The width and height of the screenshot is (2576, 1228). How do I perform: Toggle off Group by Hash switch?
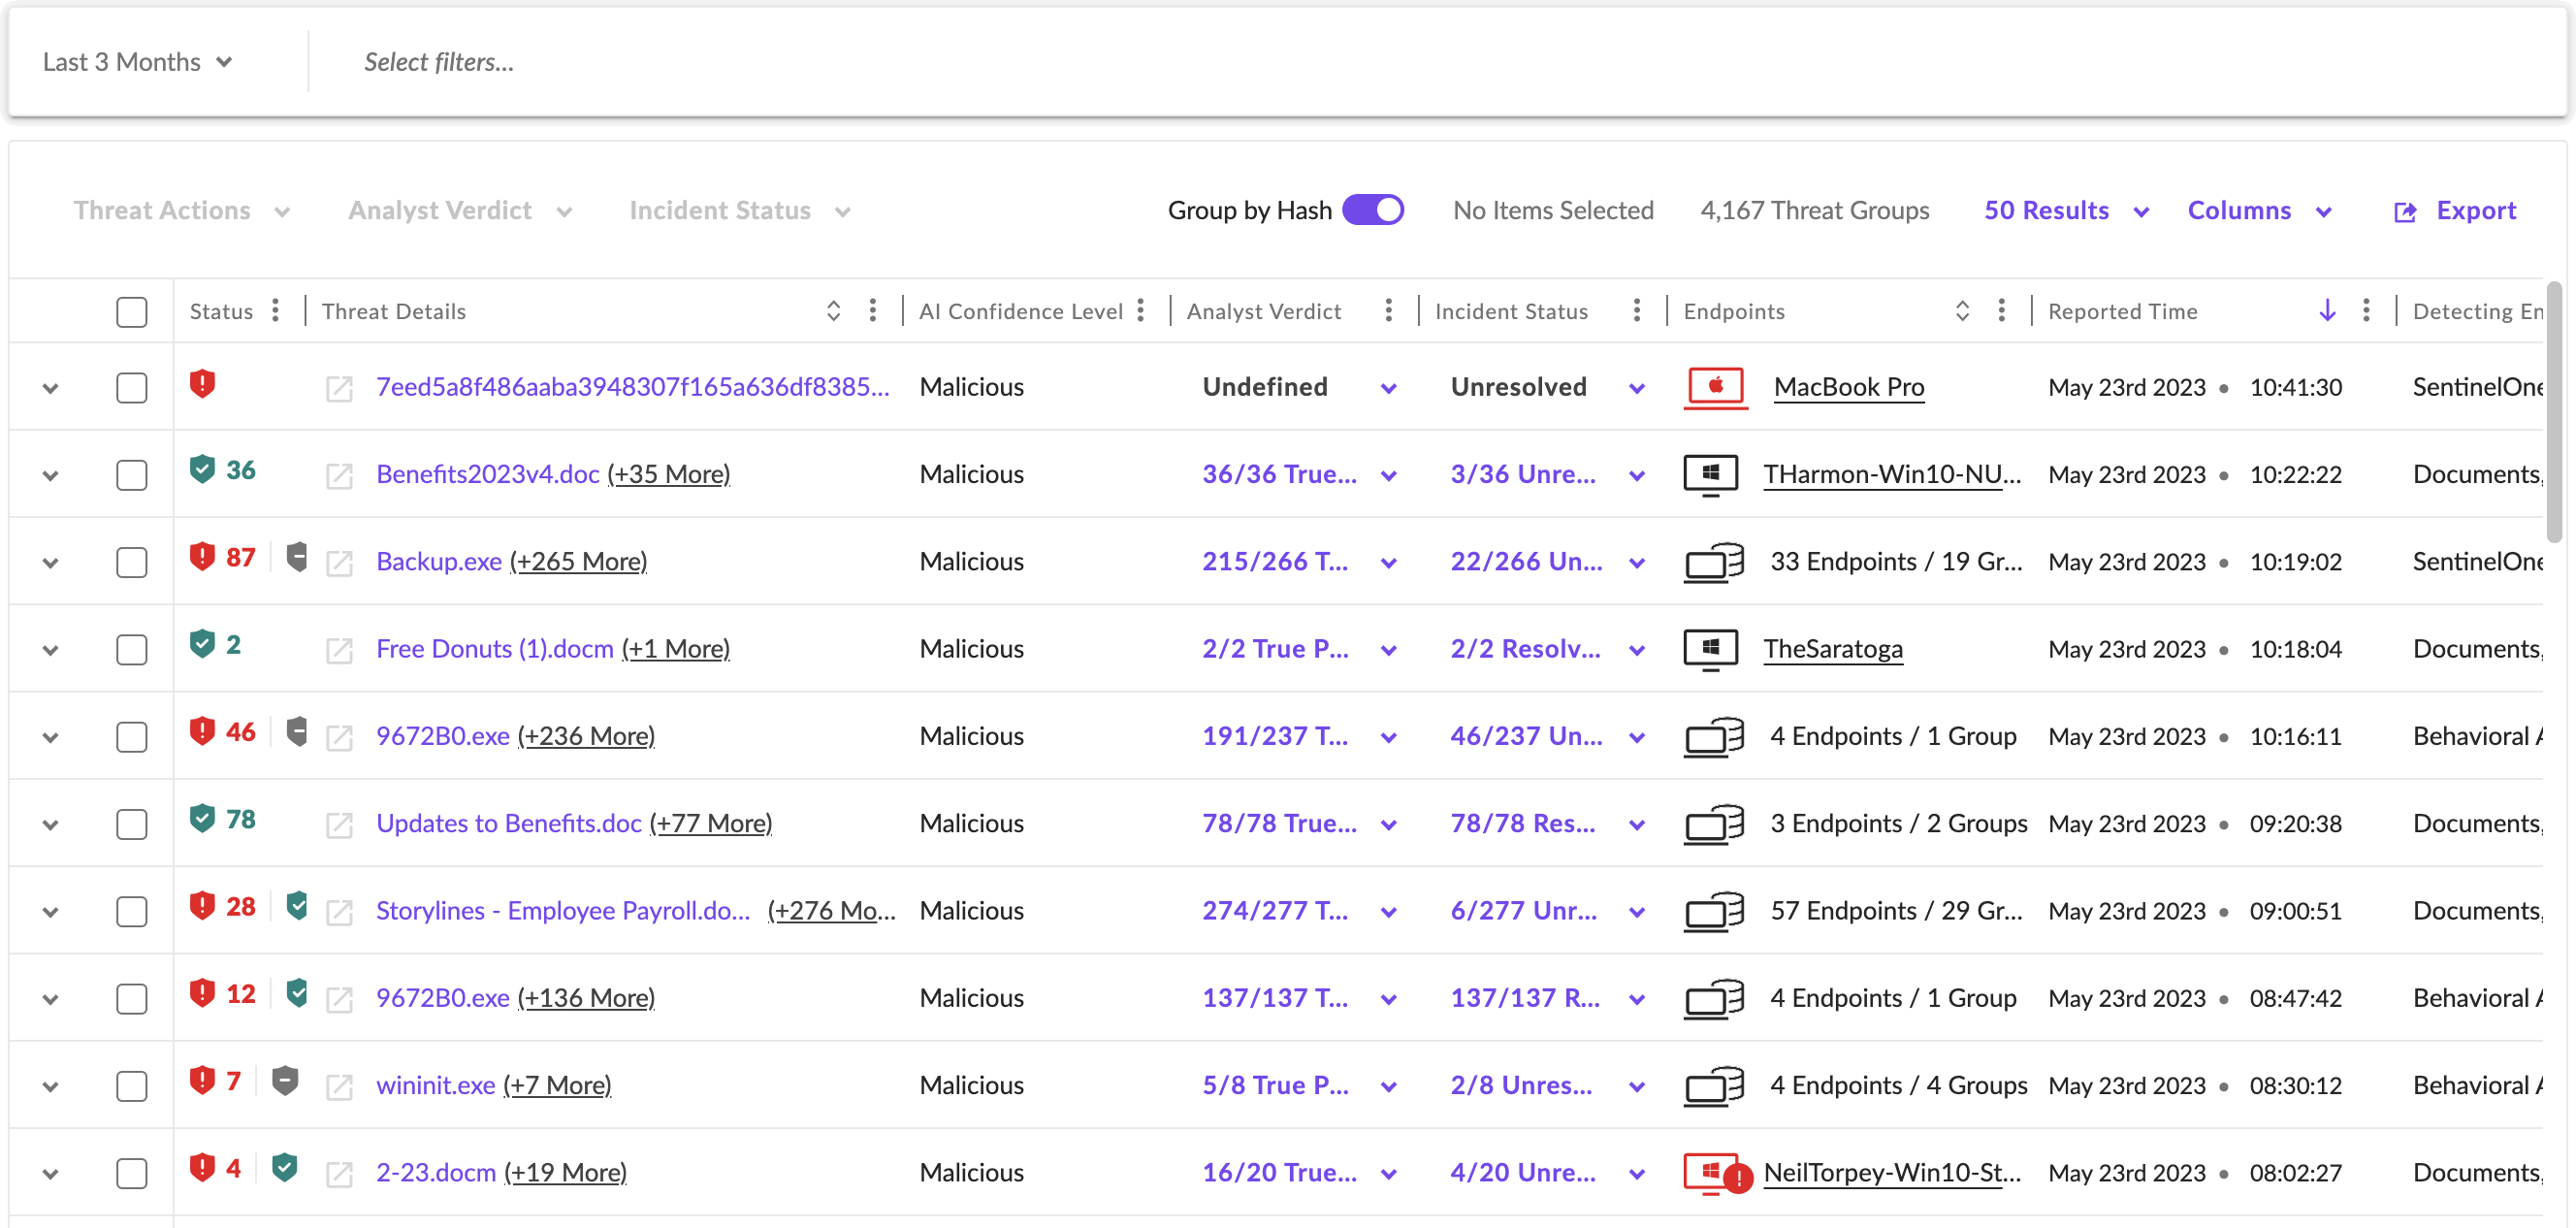tap(1373, 210)
